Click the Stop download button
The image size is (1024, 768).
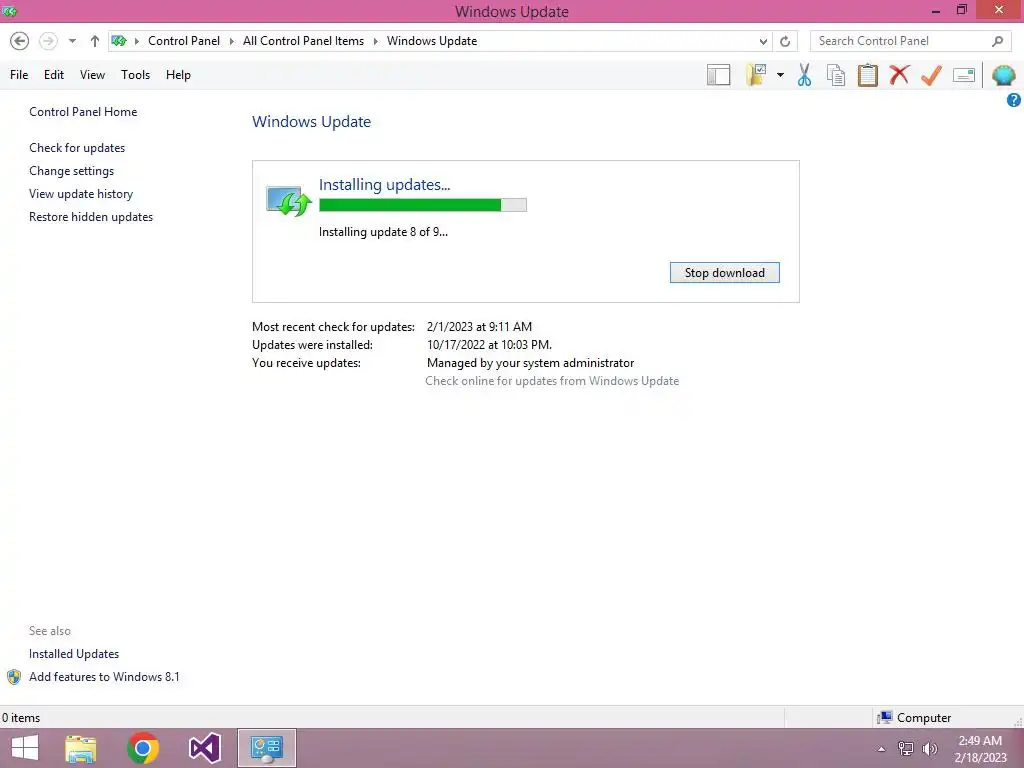724,273
